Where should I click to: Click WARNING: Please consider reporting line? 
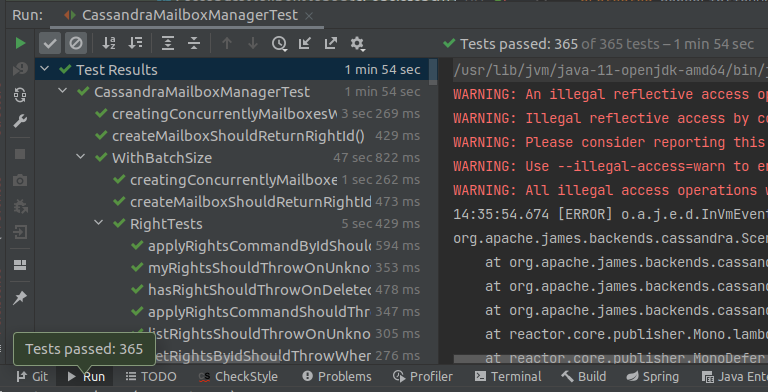[x=610, y=142]
